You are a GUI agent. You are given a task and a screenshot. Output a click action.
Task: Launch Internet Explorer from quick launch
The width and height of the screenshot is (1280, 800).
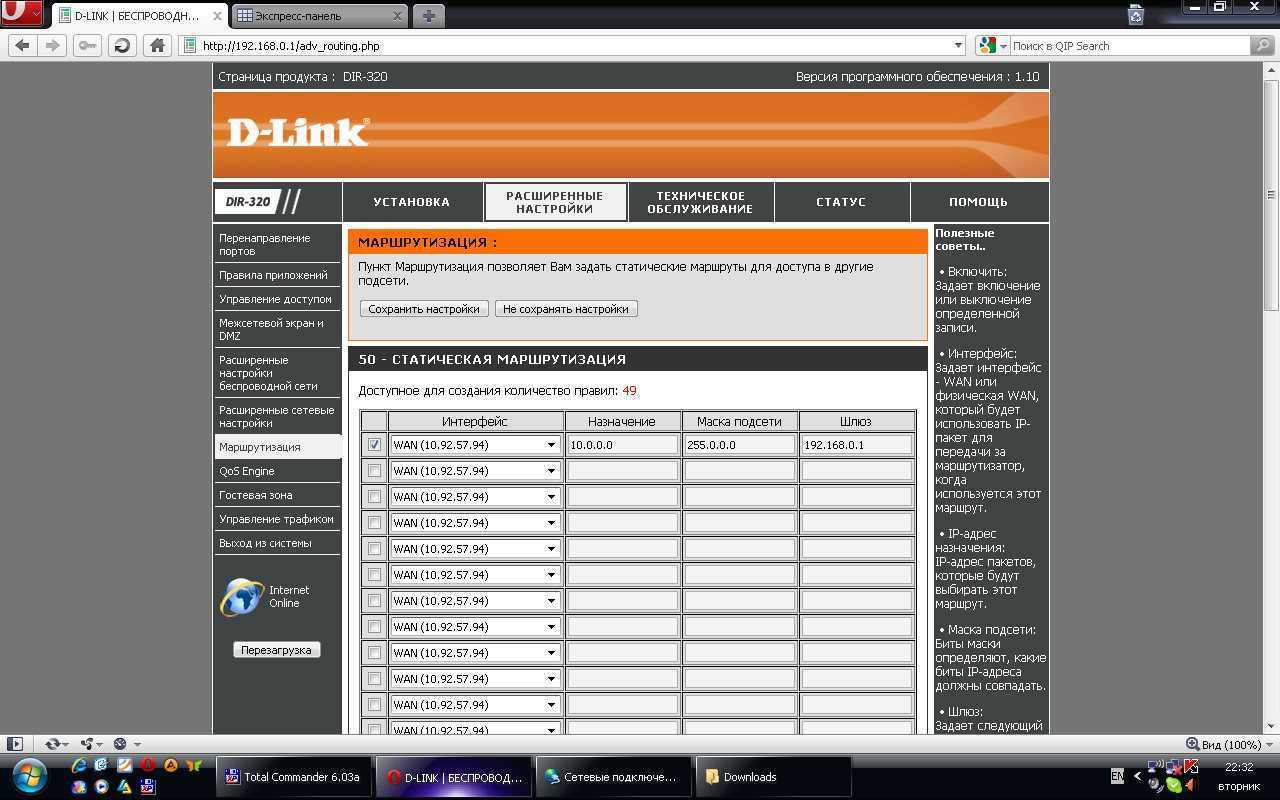pos(79,766)
